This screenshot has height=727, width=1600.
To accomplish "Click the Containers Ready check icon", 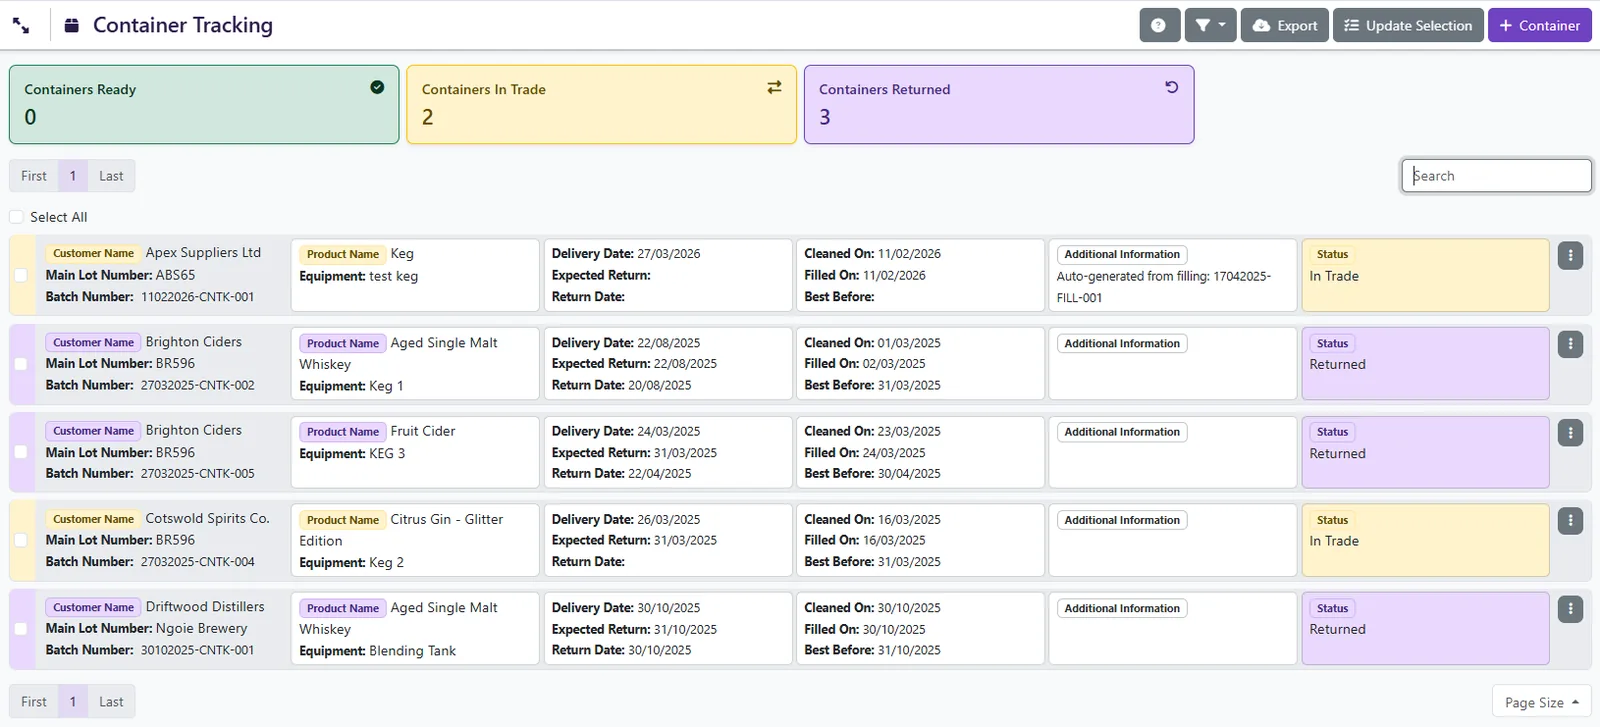I will point(377,87).
